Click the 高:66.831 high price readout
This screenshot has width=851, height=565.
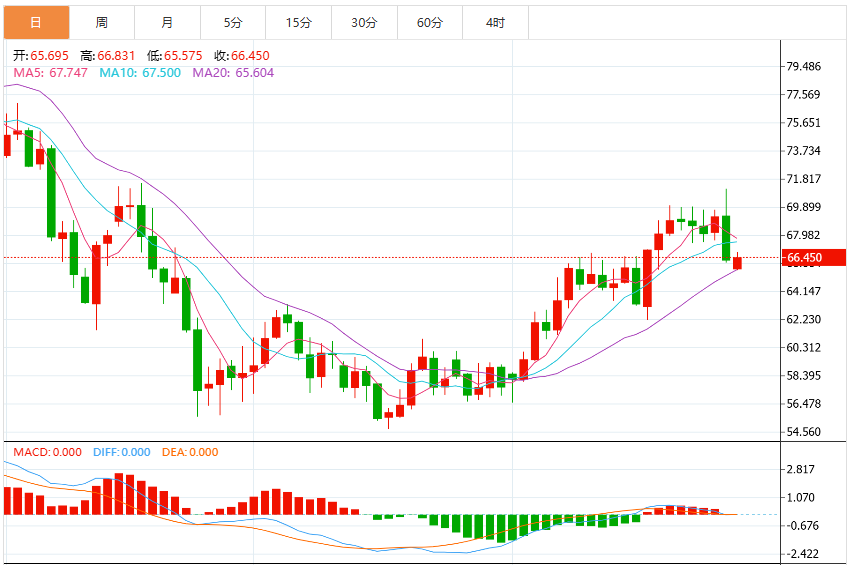click(x=107, y=55)
